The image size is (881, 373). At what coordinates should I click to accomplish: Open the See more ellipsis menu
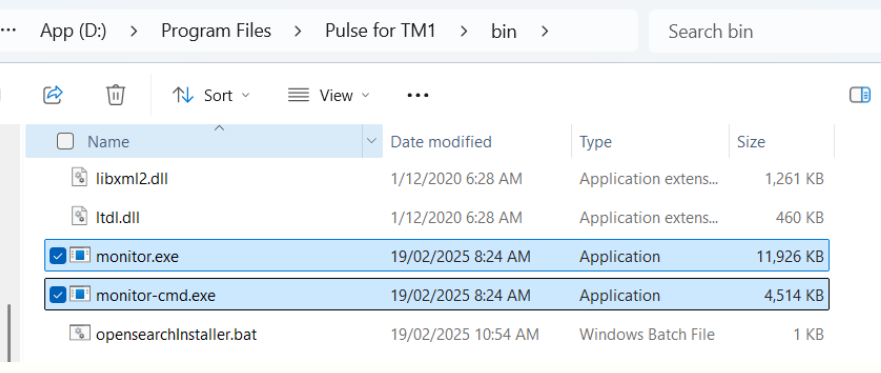pyautogui.click(x=418, y=95)
